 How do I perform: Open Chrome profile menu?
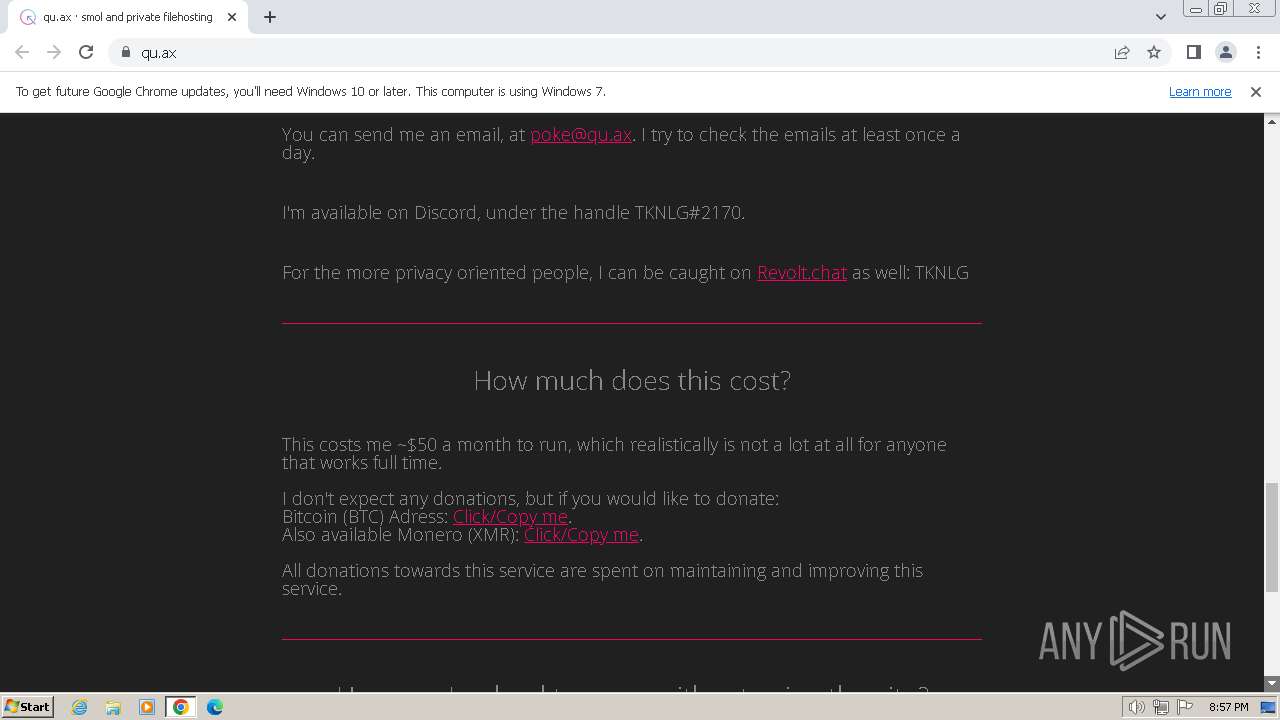[x=1225, y=52]
